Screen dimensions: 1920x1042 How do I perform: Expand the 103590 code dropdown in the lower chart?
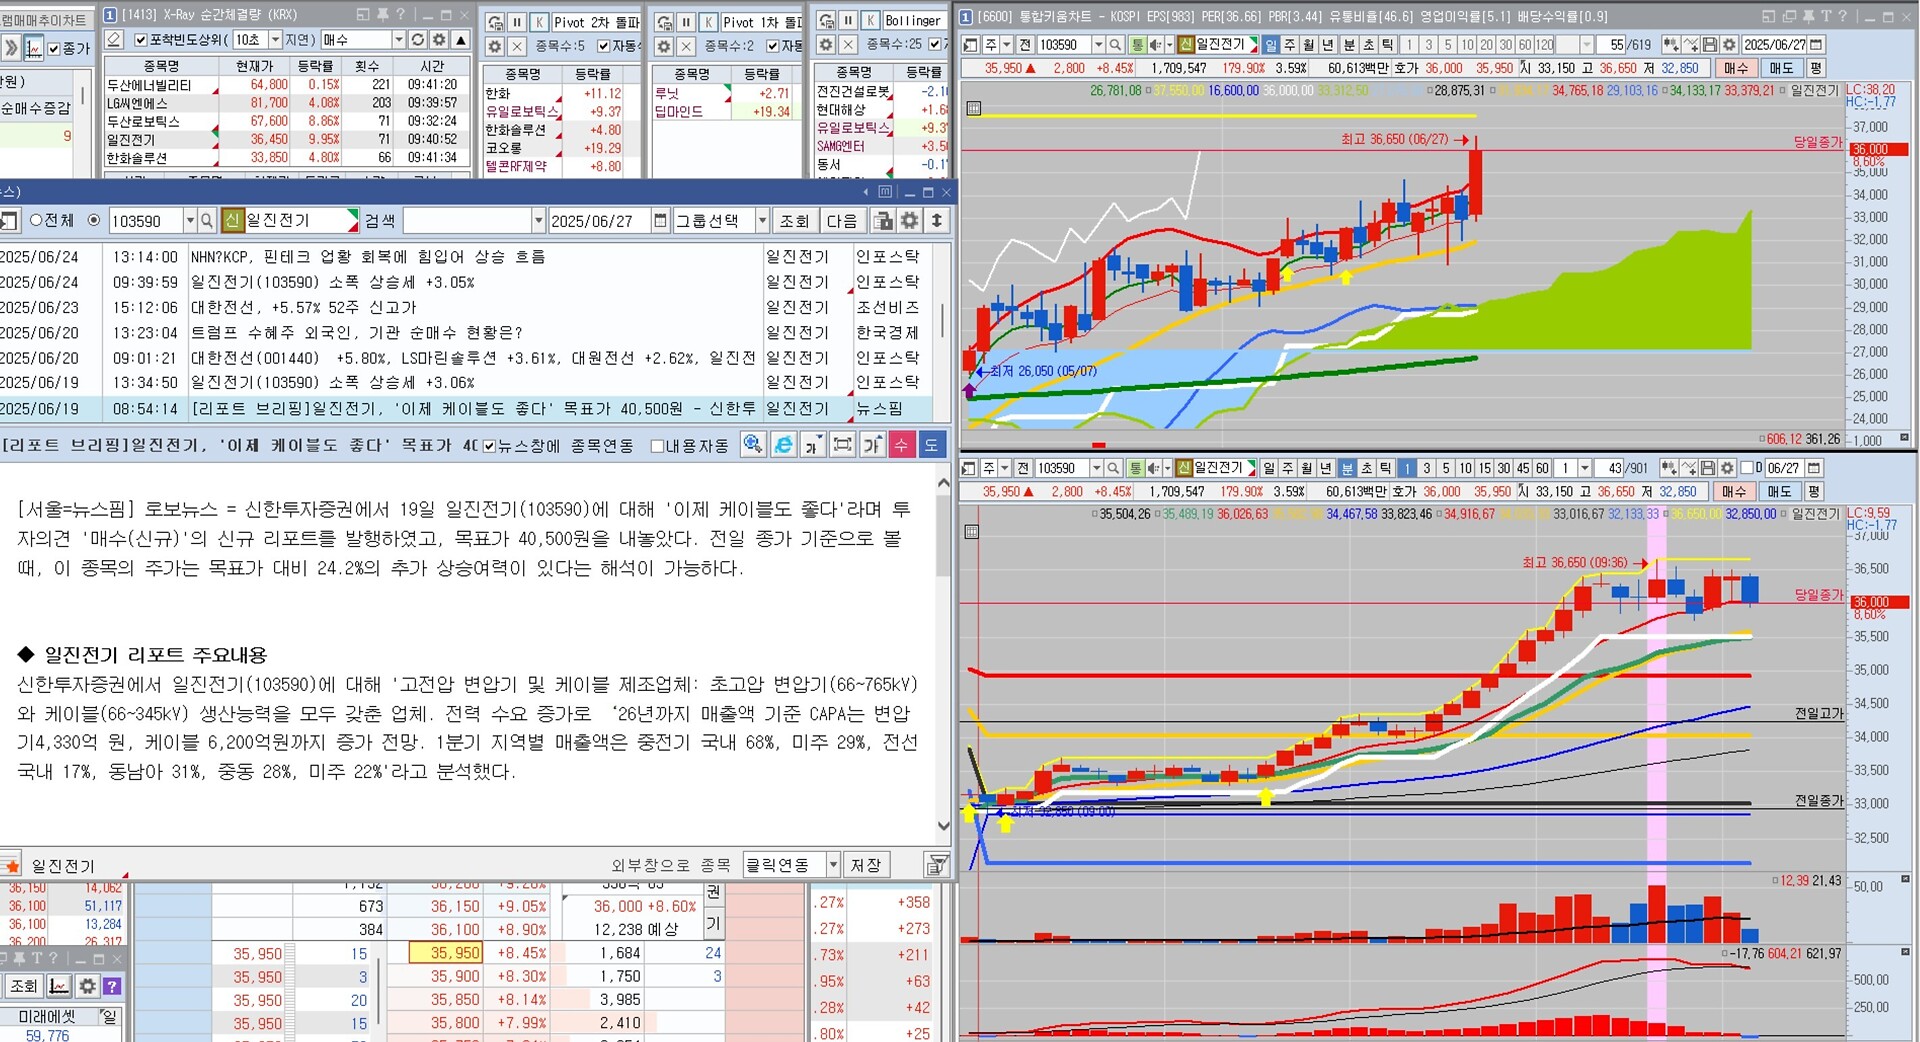(1095, 468)
